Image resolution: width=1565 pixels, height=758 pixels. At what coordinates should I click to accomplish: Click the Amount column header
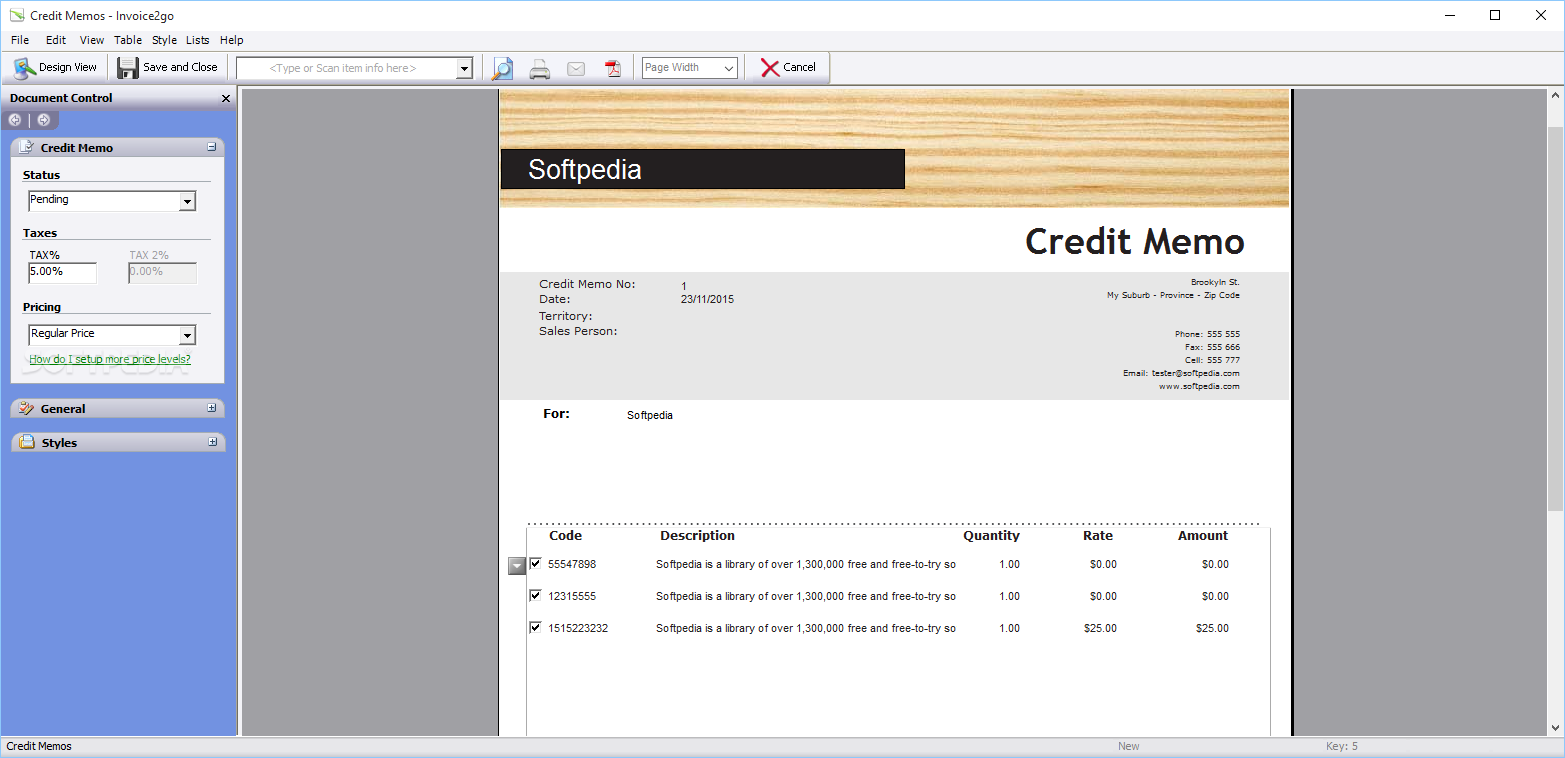1203,536
